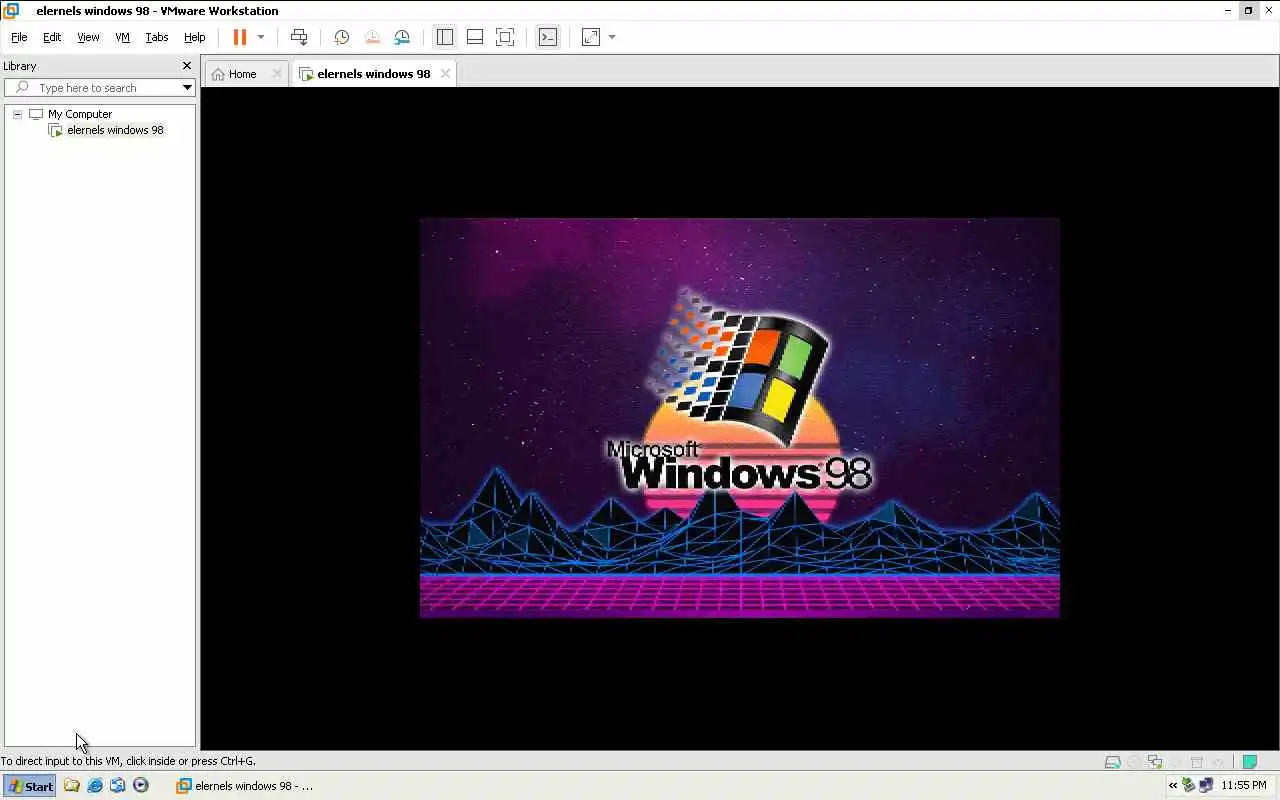1280x800 pixels.
Task: Open the File menu
Action: coord(19,37)
